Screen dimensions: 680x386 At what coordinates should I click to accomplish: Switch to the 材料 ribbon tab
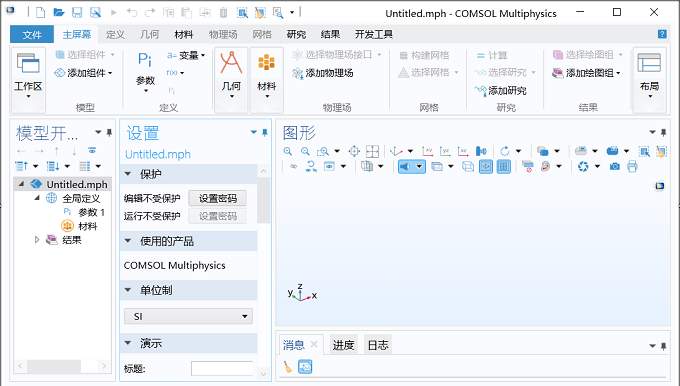[183, 34]
